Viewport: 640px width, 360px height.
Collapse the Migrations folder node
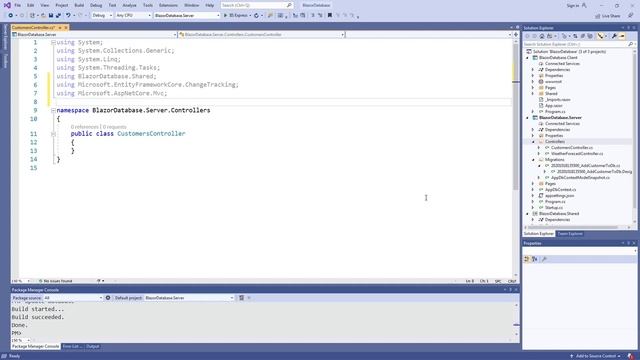[533, 160]
